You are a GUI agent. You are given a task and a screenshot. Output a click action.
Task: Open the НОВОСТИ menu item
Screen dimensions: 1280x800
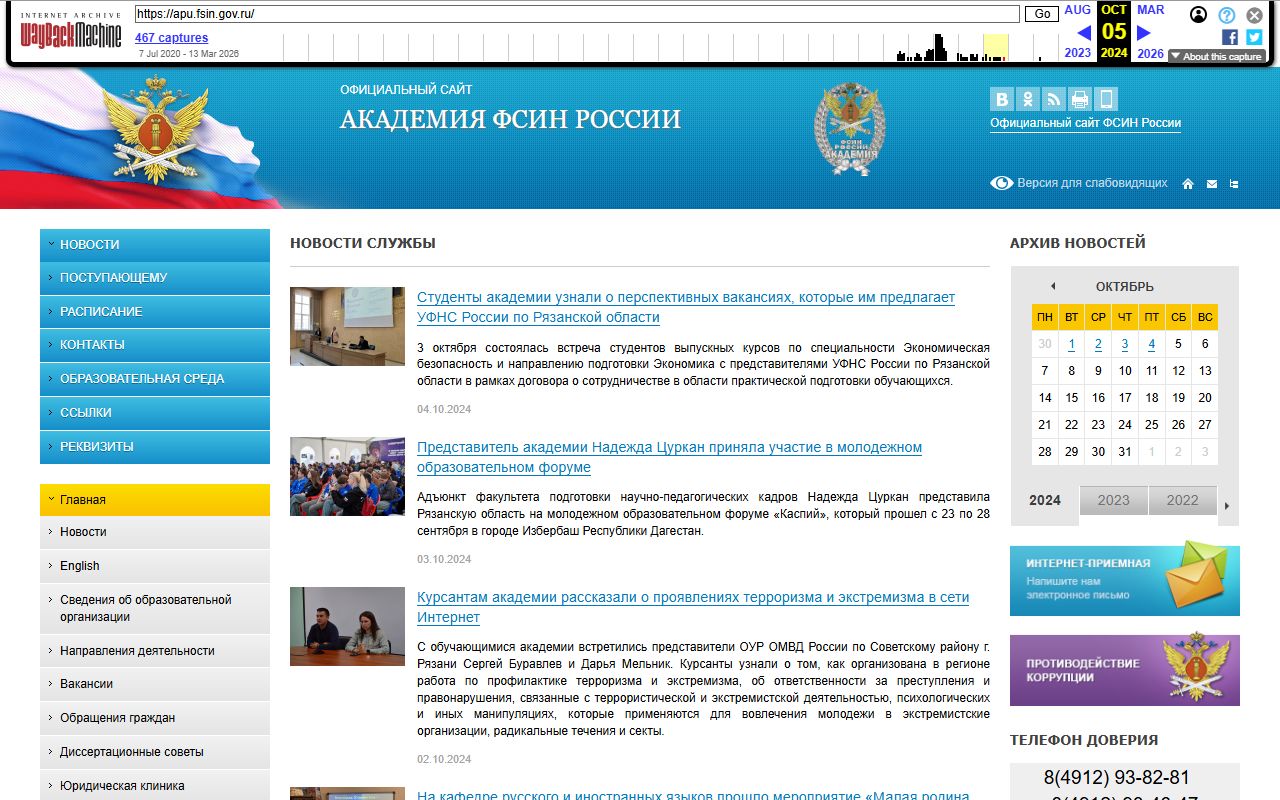[155, 245]
